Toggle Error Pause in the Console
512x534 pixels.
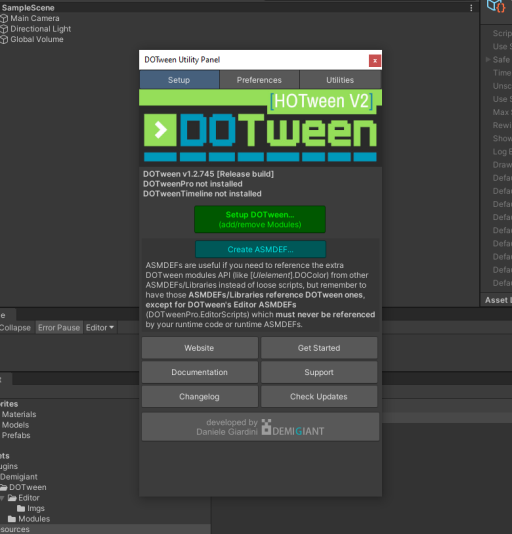click(59, 328)
